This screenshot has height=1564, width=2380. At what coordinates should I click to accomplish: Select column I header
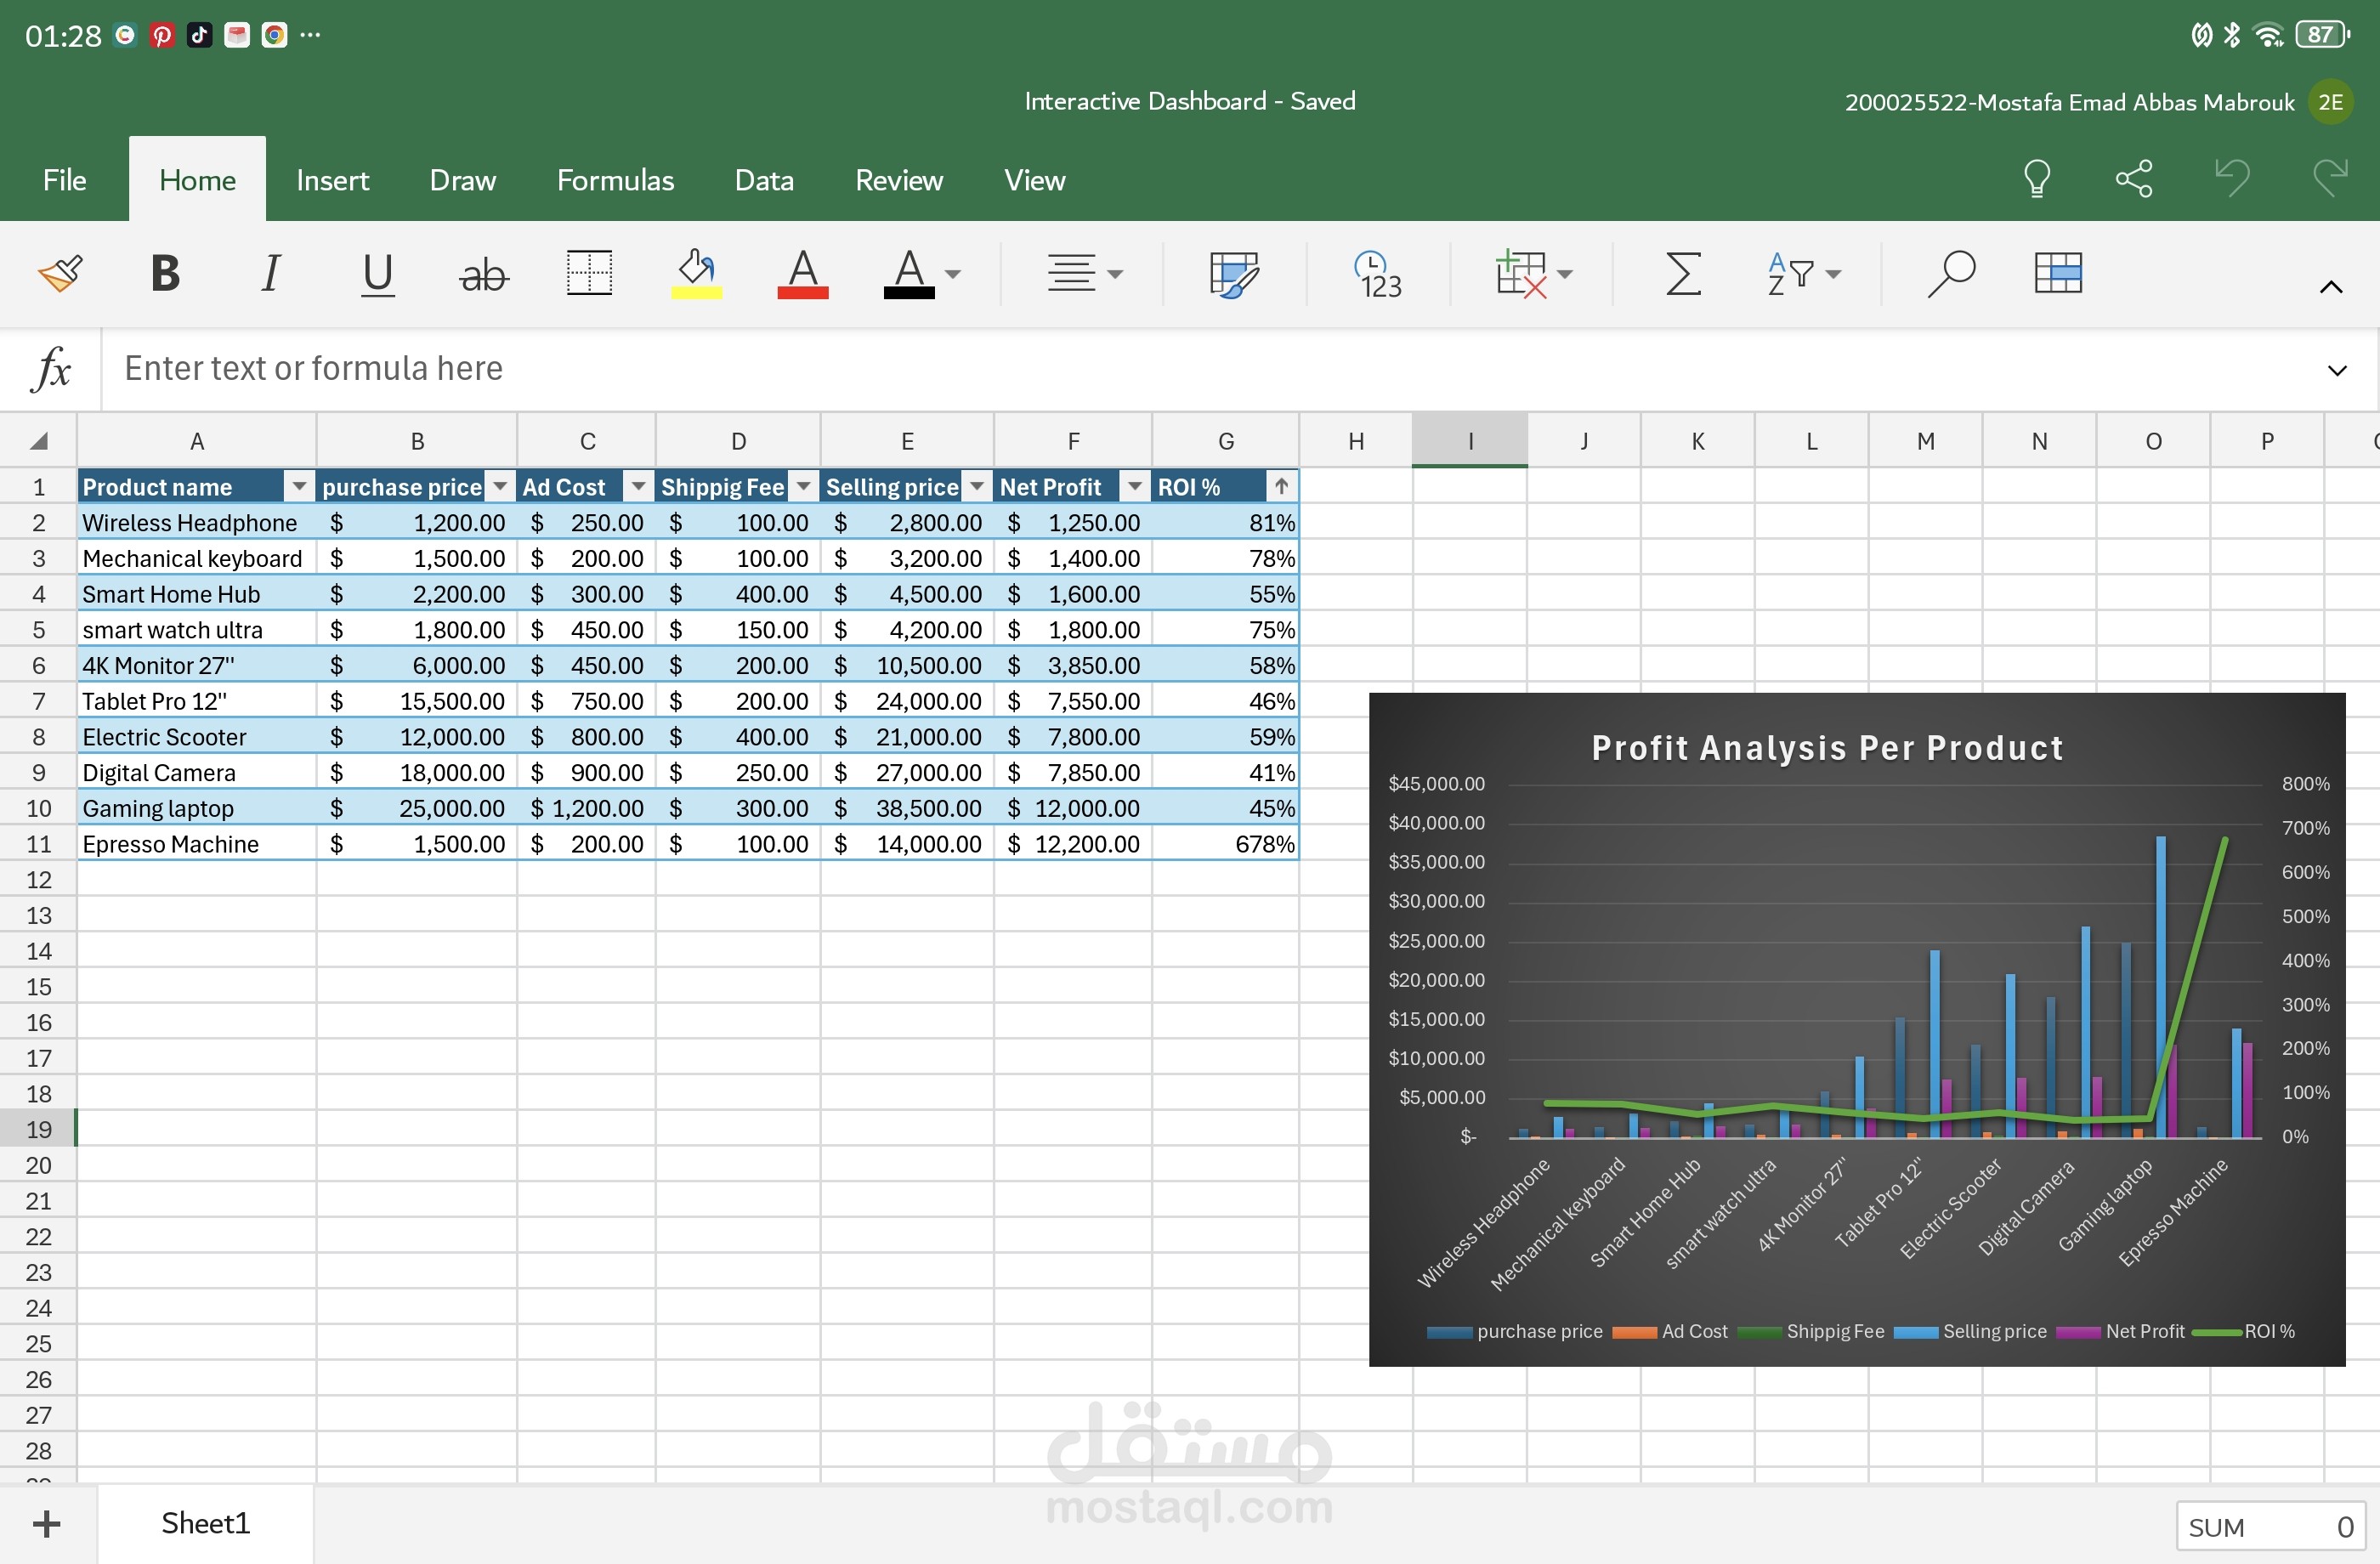point(1470,441)
